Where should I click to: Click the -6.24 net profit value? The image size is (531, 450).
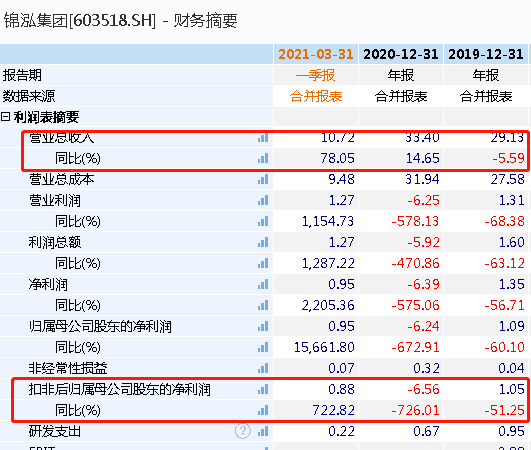click(x=423, y=326)
